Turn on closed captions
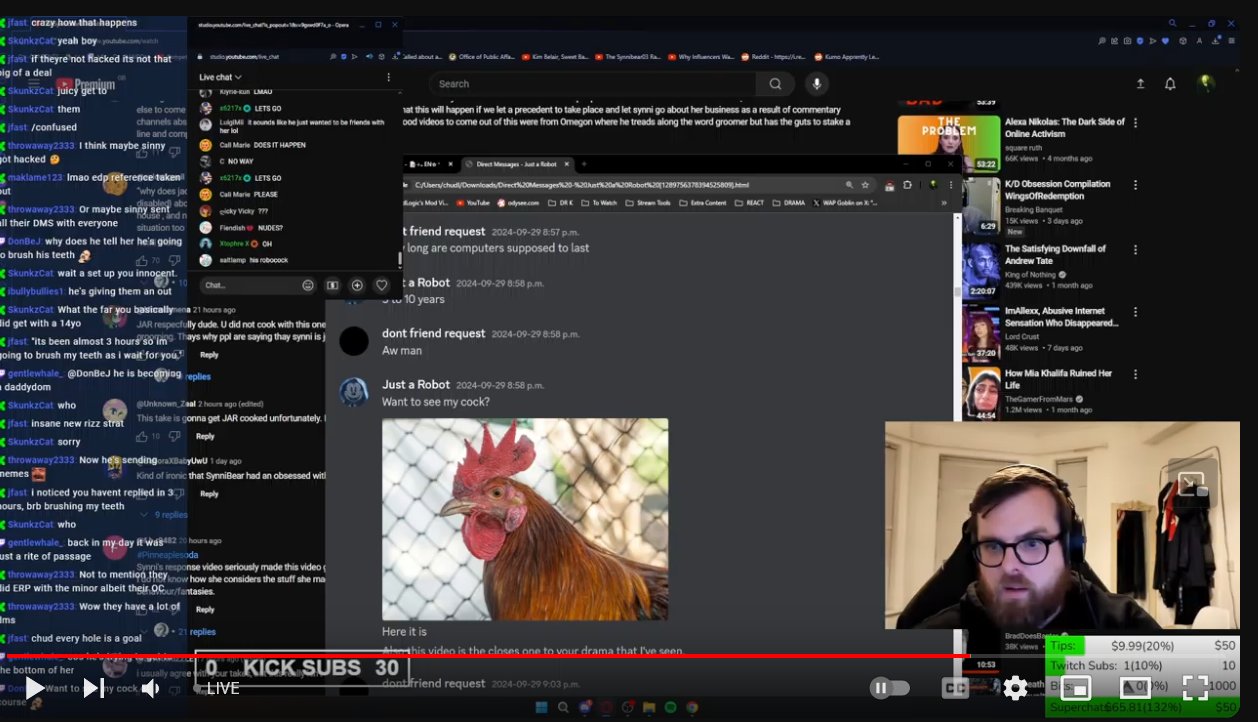Image resolution: width=1258 pixels, height=722 pixels. coord(955,688)
